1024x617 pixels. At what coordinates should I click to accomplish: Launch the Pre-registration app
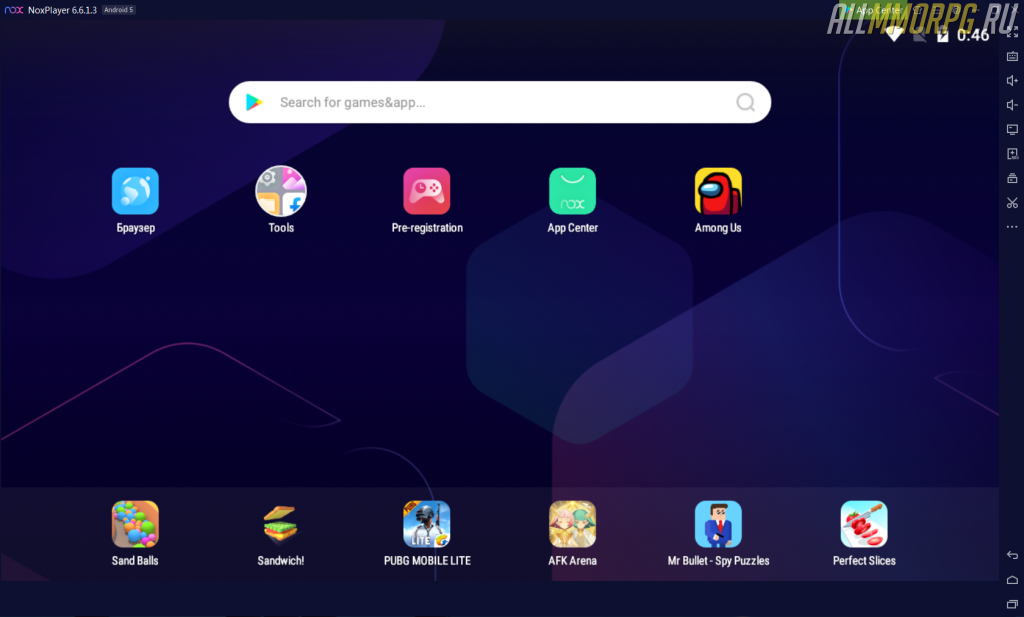pyautogui.click(x=426, y=191)
